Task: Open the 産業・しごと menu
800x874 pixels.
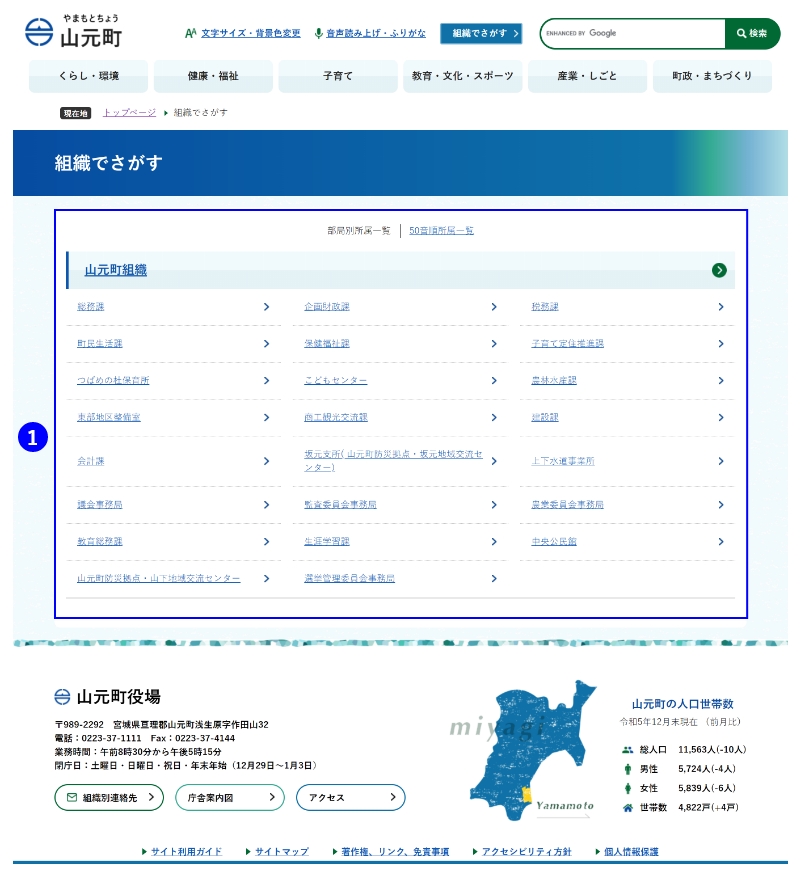Action: point(587,76)
